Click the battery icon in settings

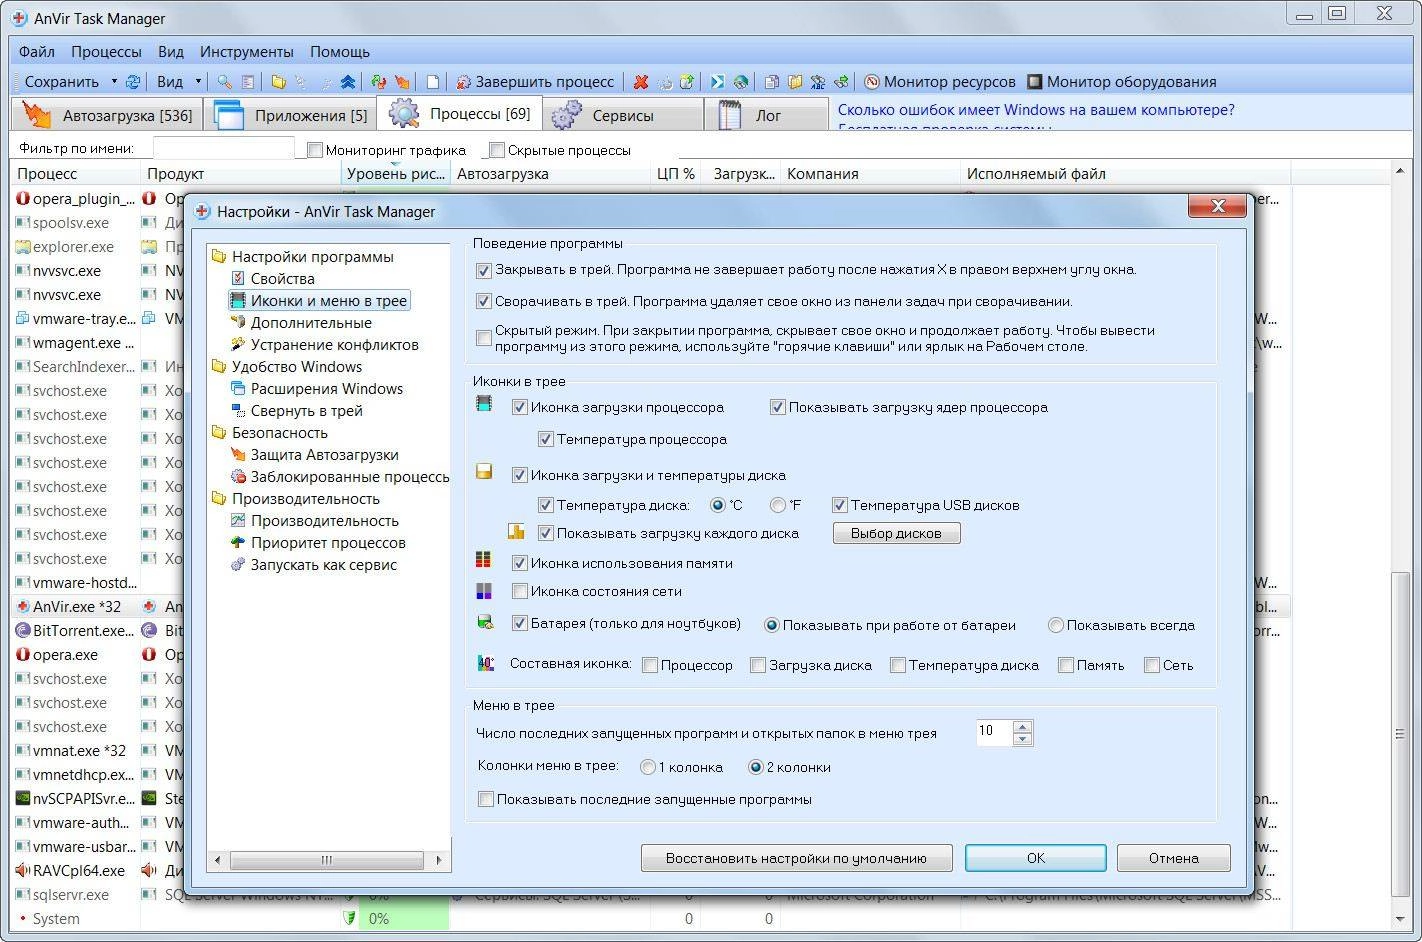485,622
